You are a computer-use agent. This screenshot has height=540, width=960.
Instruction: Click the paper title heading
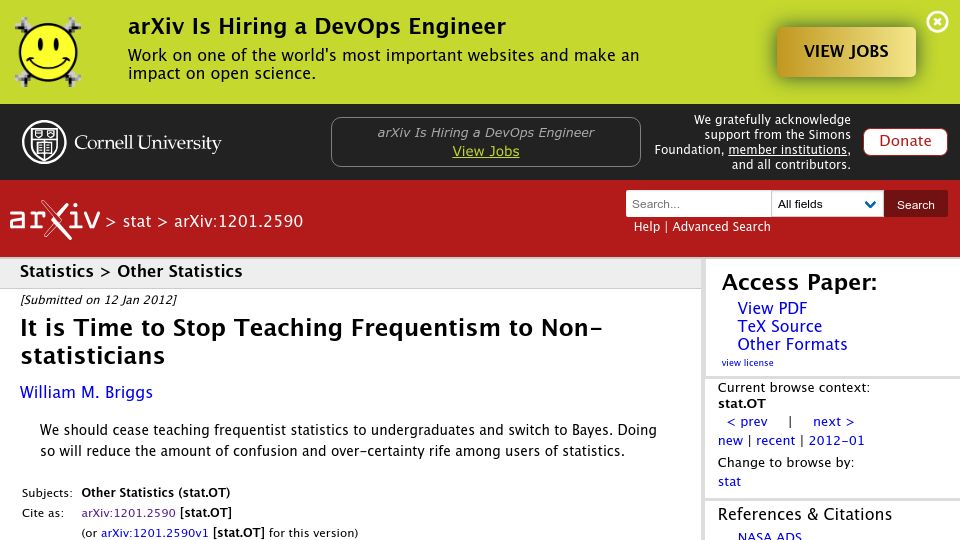click(312, 342)
